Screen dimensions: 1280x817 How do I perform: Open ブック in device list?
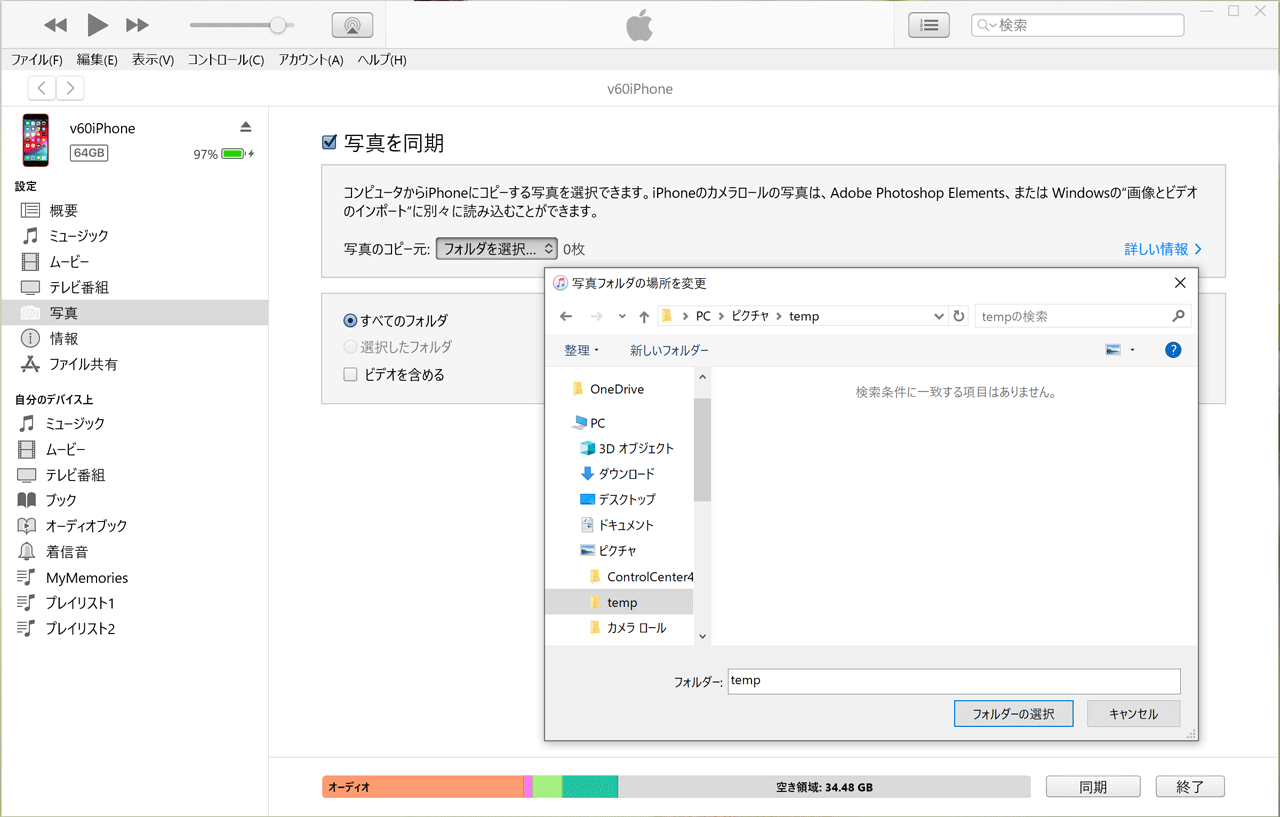[134, 500]
